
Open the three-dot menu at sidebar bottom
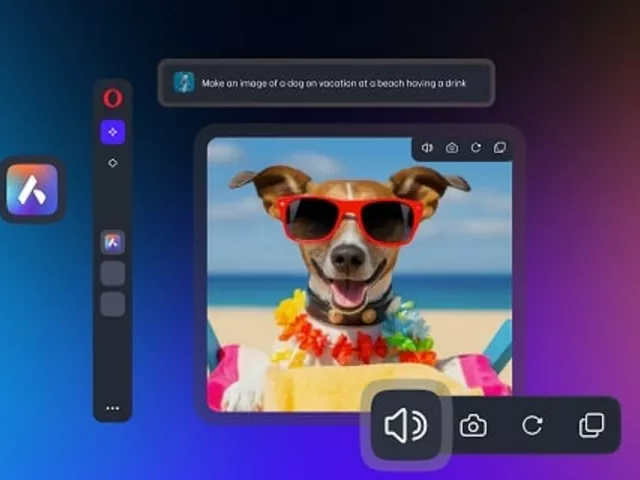[x=112, y=408]
